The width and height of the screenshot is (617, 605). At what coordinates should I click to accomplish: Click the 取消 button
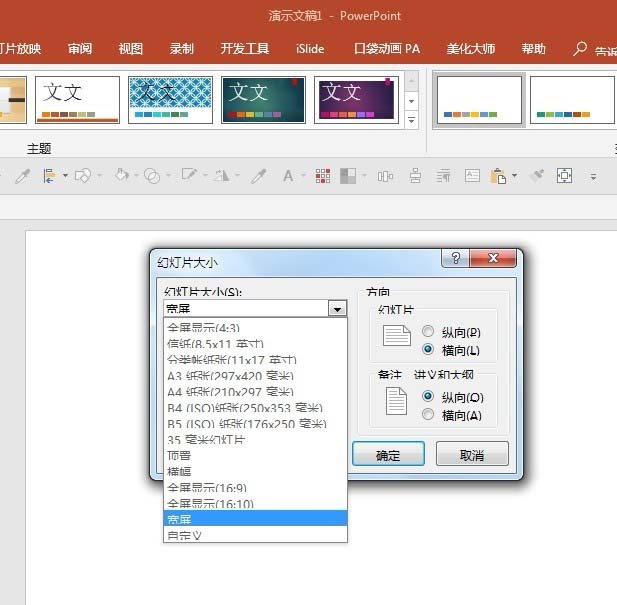point(472,454)
